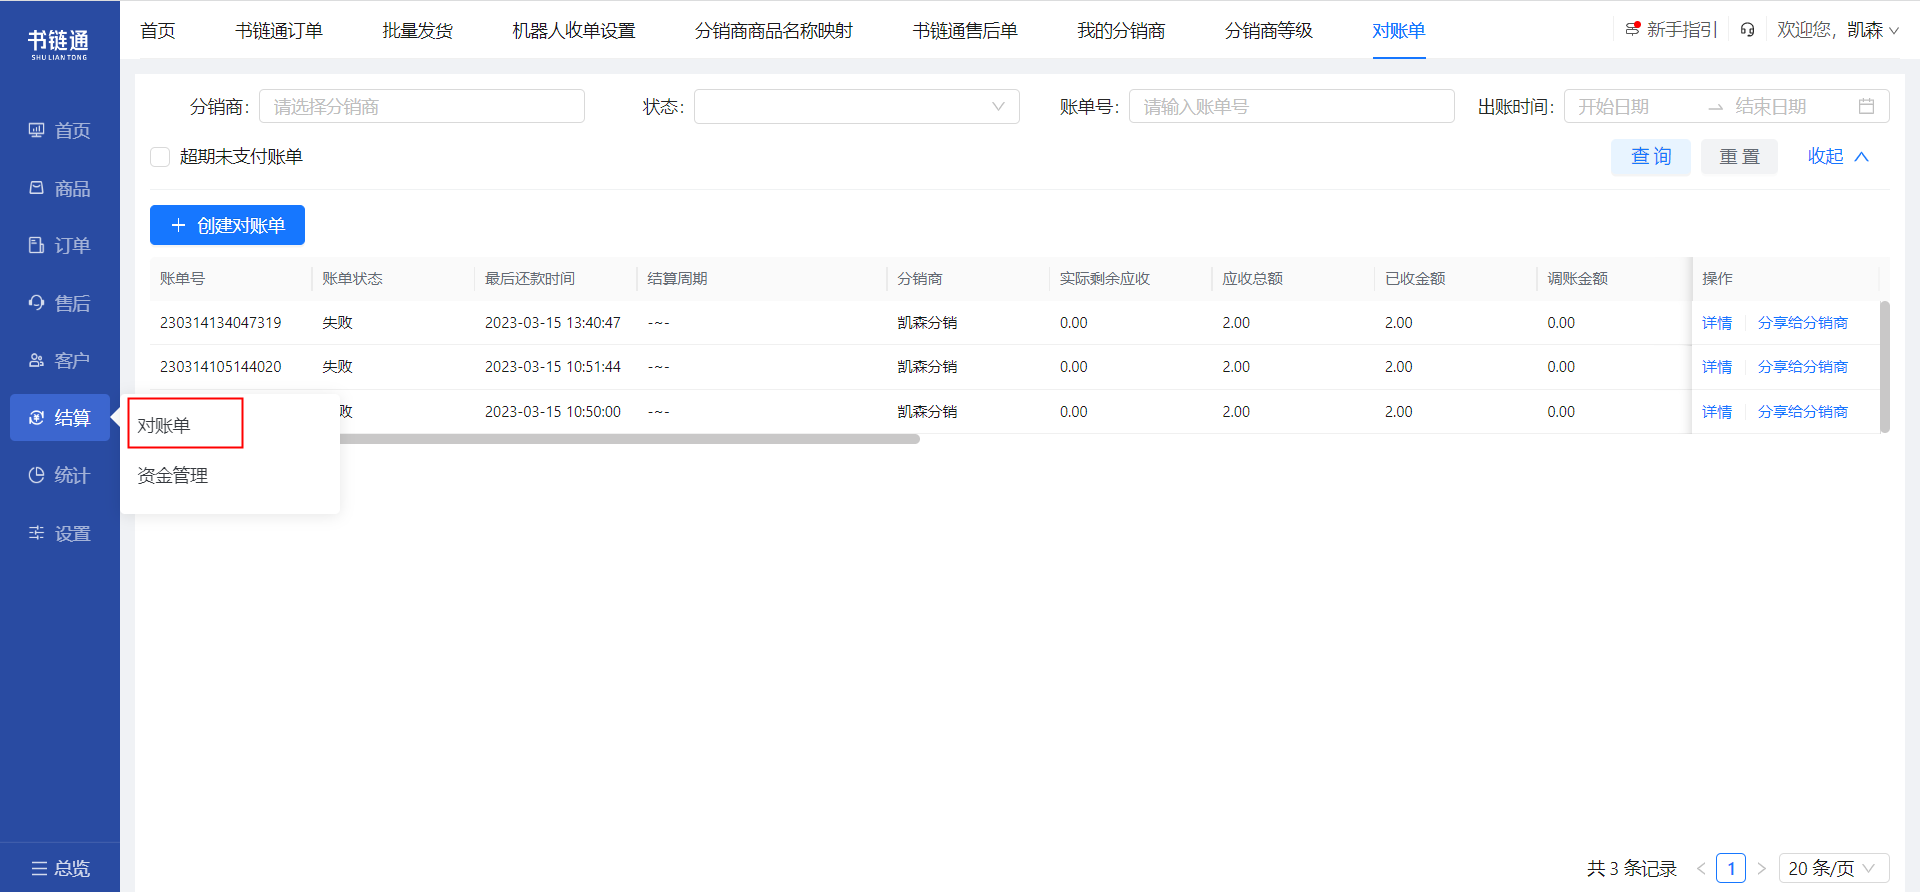The height and width of the screenshot is (892, 1920).
Task: Open 客户 section in the sidebar
Action: click(x=59, y=360)
